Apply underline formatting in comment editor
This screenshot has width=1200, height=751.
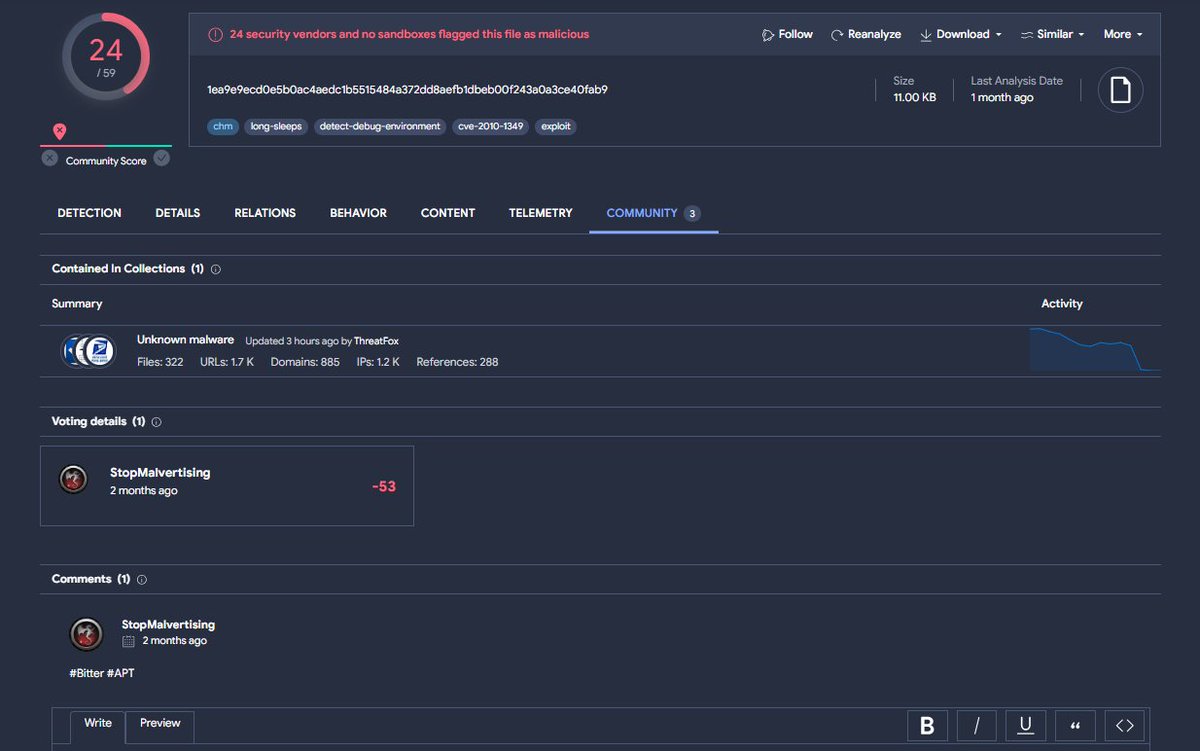pyautogui.click(x=1026, y=725)
